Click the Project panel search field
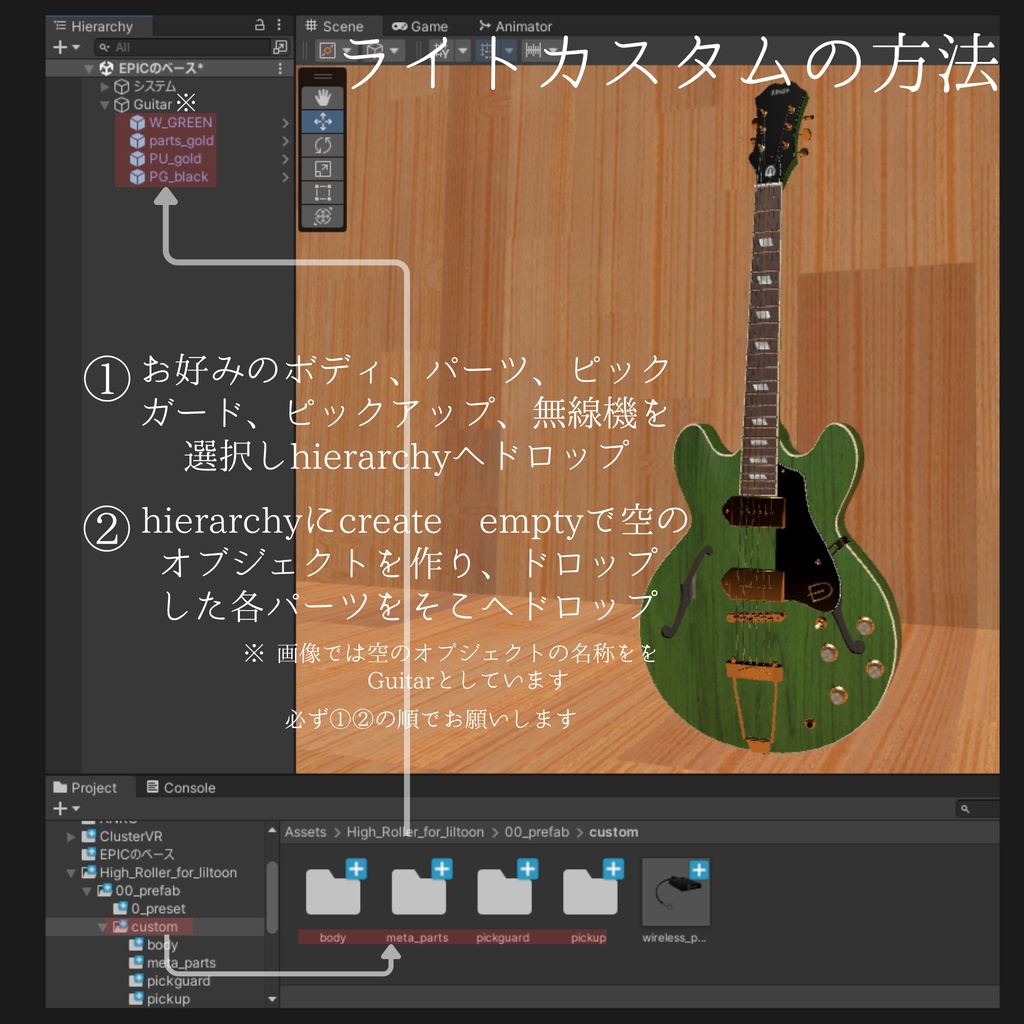 pos(978,808)
